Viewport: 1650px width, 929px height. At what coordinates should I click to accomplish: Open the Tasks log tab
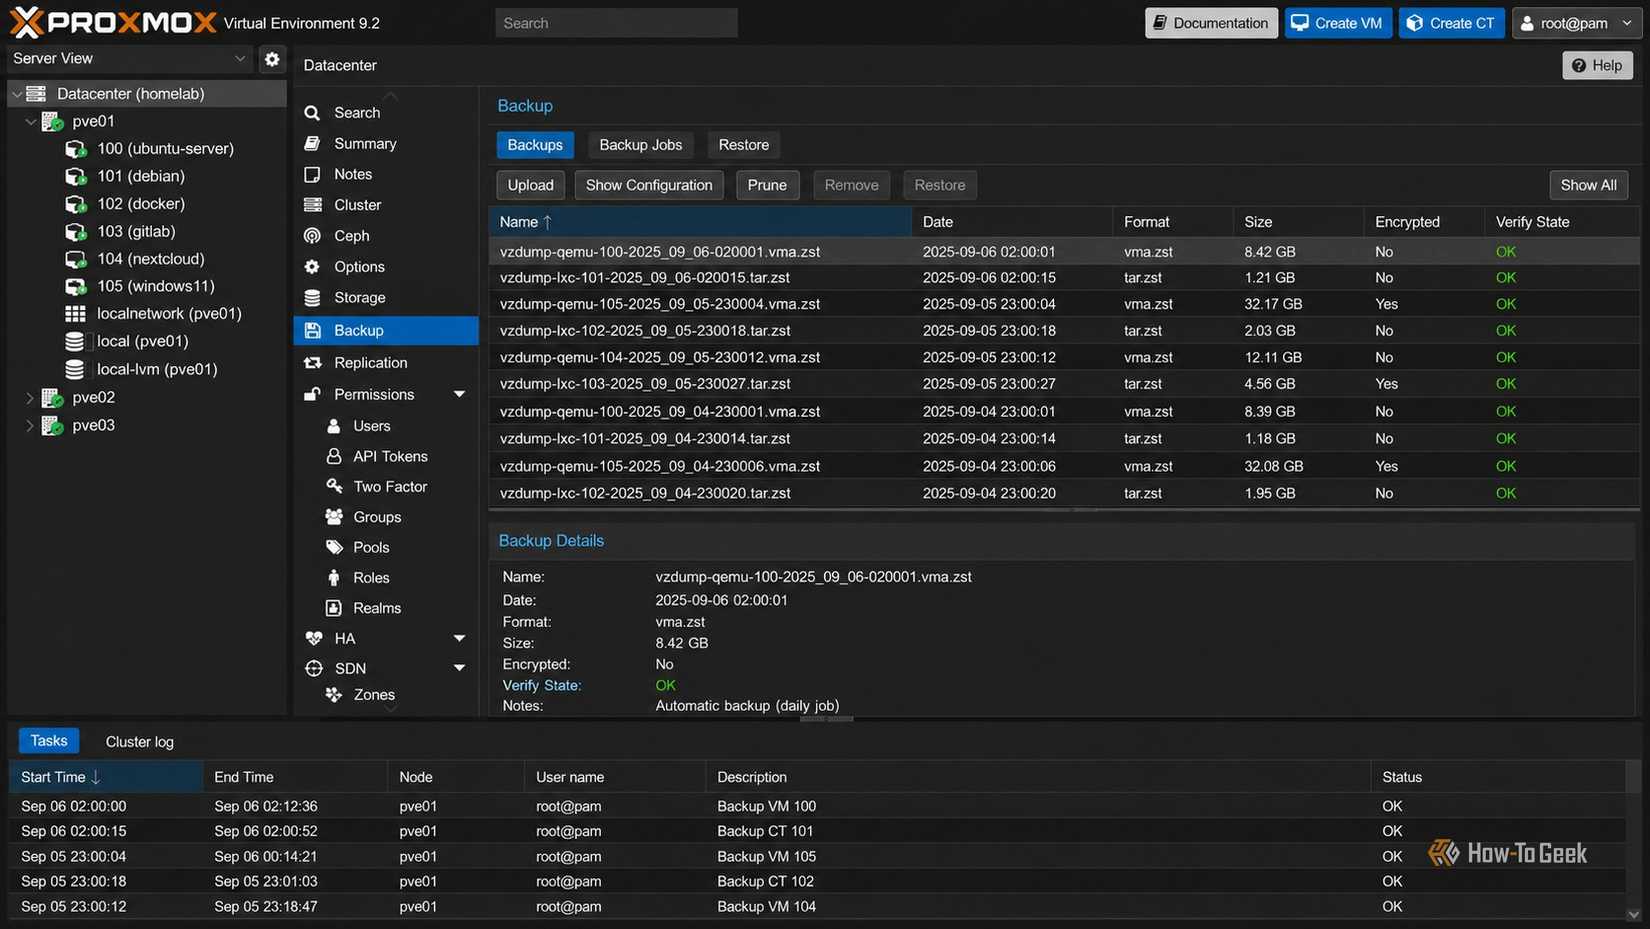coord(49,741)
